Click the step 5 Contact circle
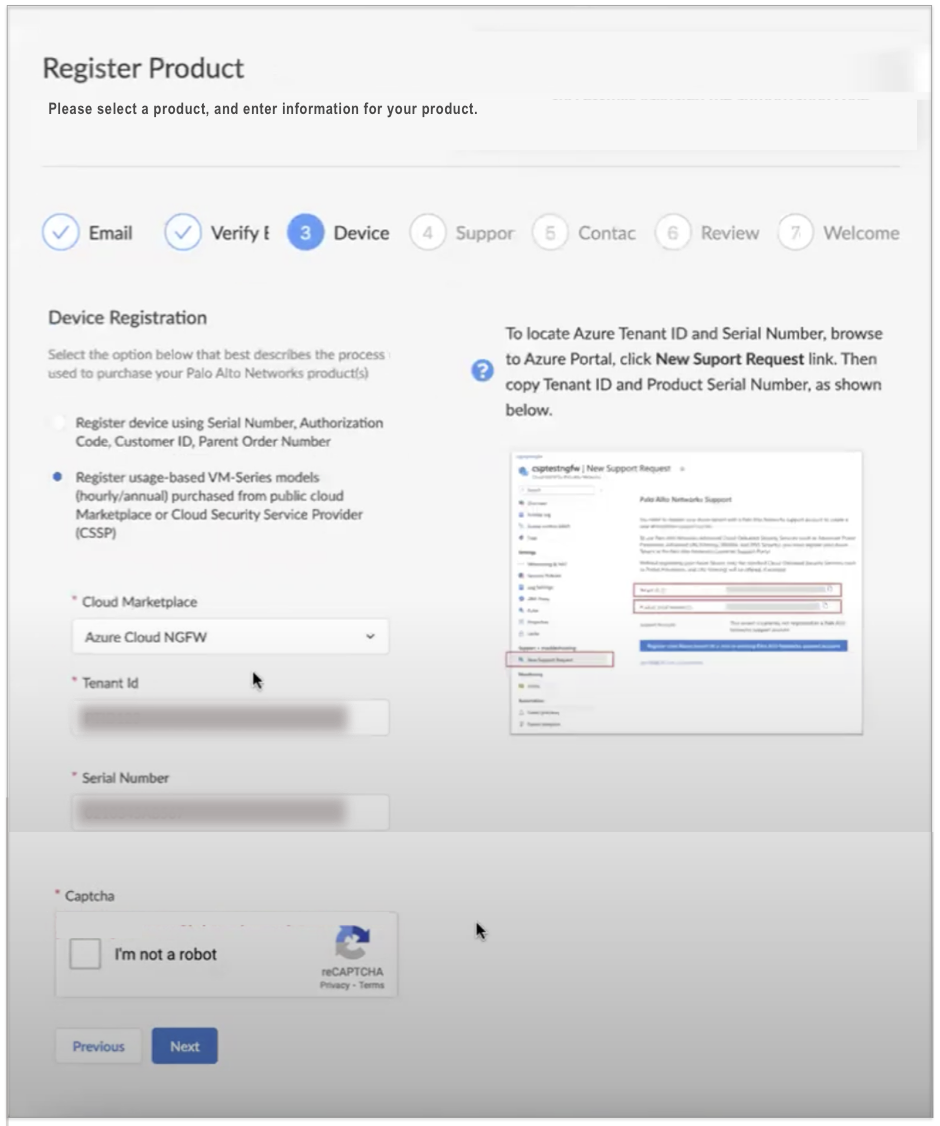Viewport: 940px width, 1126px height. click(x=551, y=231)
